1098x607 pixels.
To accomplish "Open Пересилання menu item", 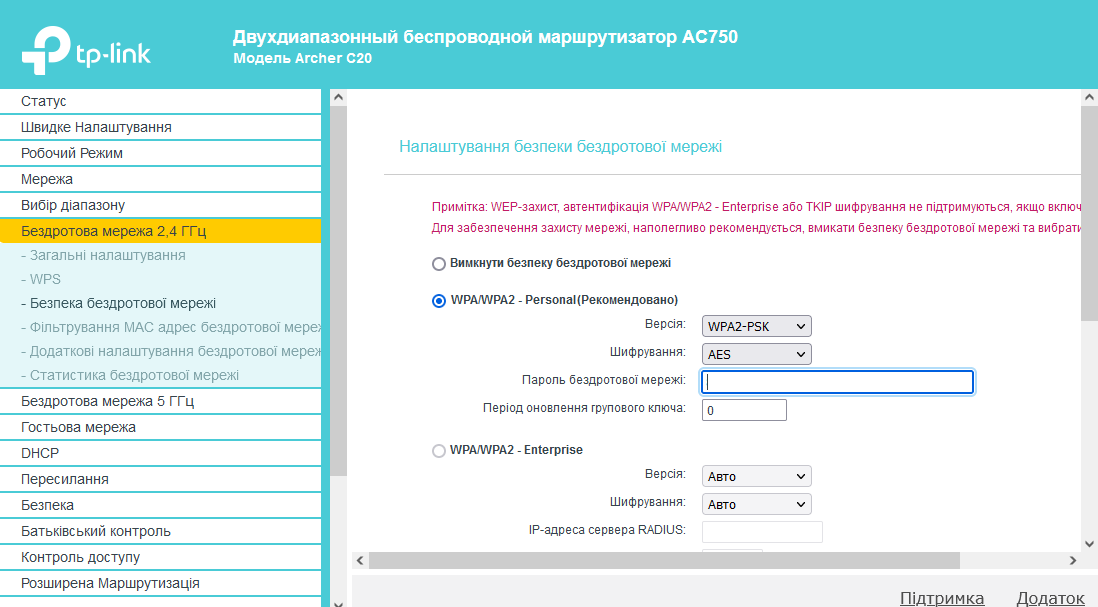I will (x=160, y=479).
